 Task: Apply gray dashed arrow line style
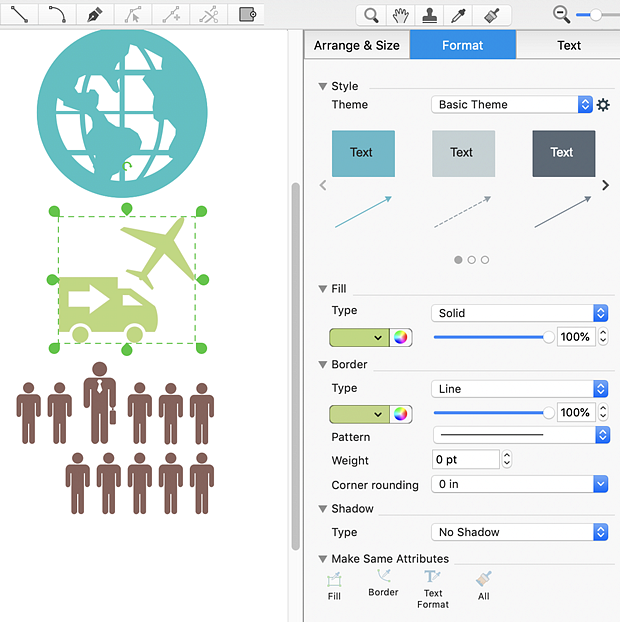click(463, 212)
